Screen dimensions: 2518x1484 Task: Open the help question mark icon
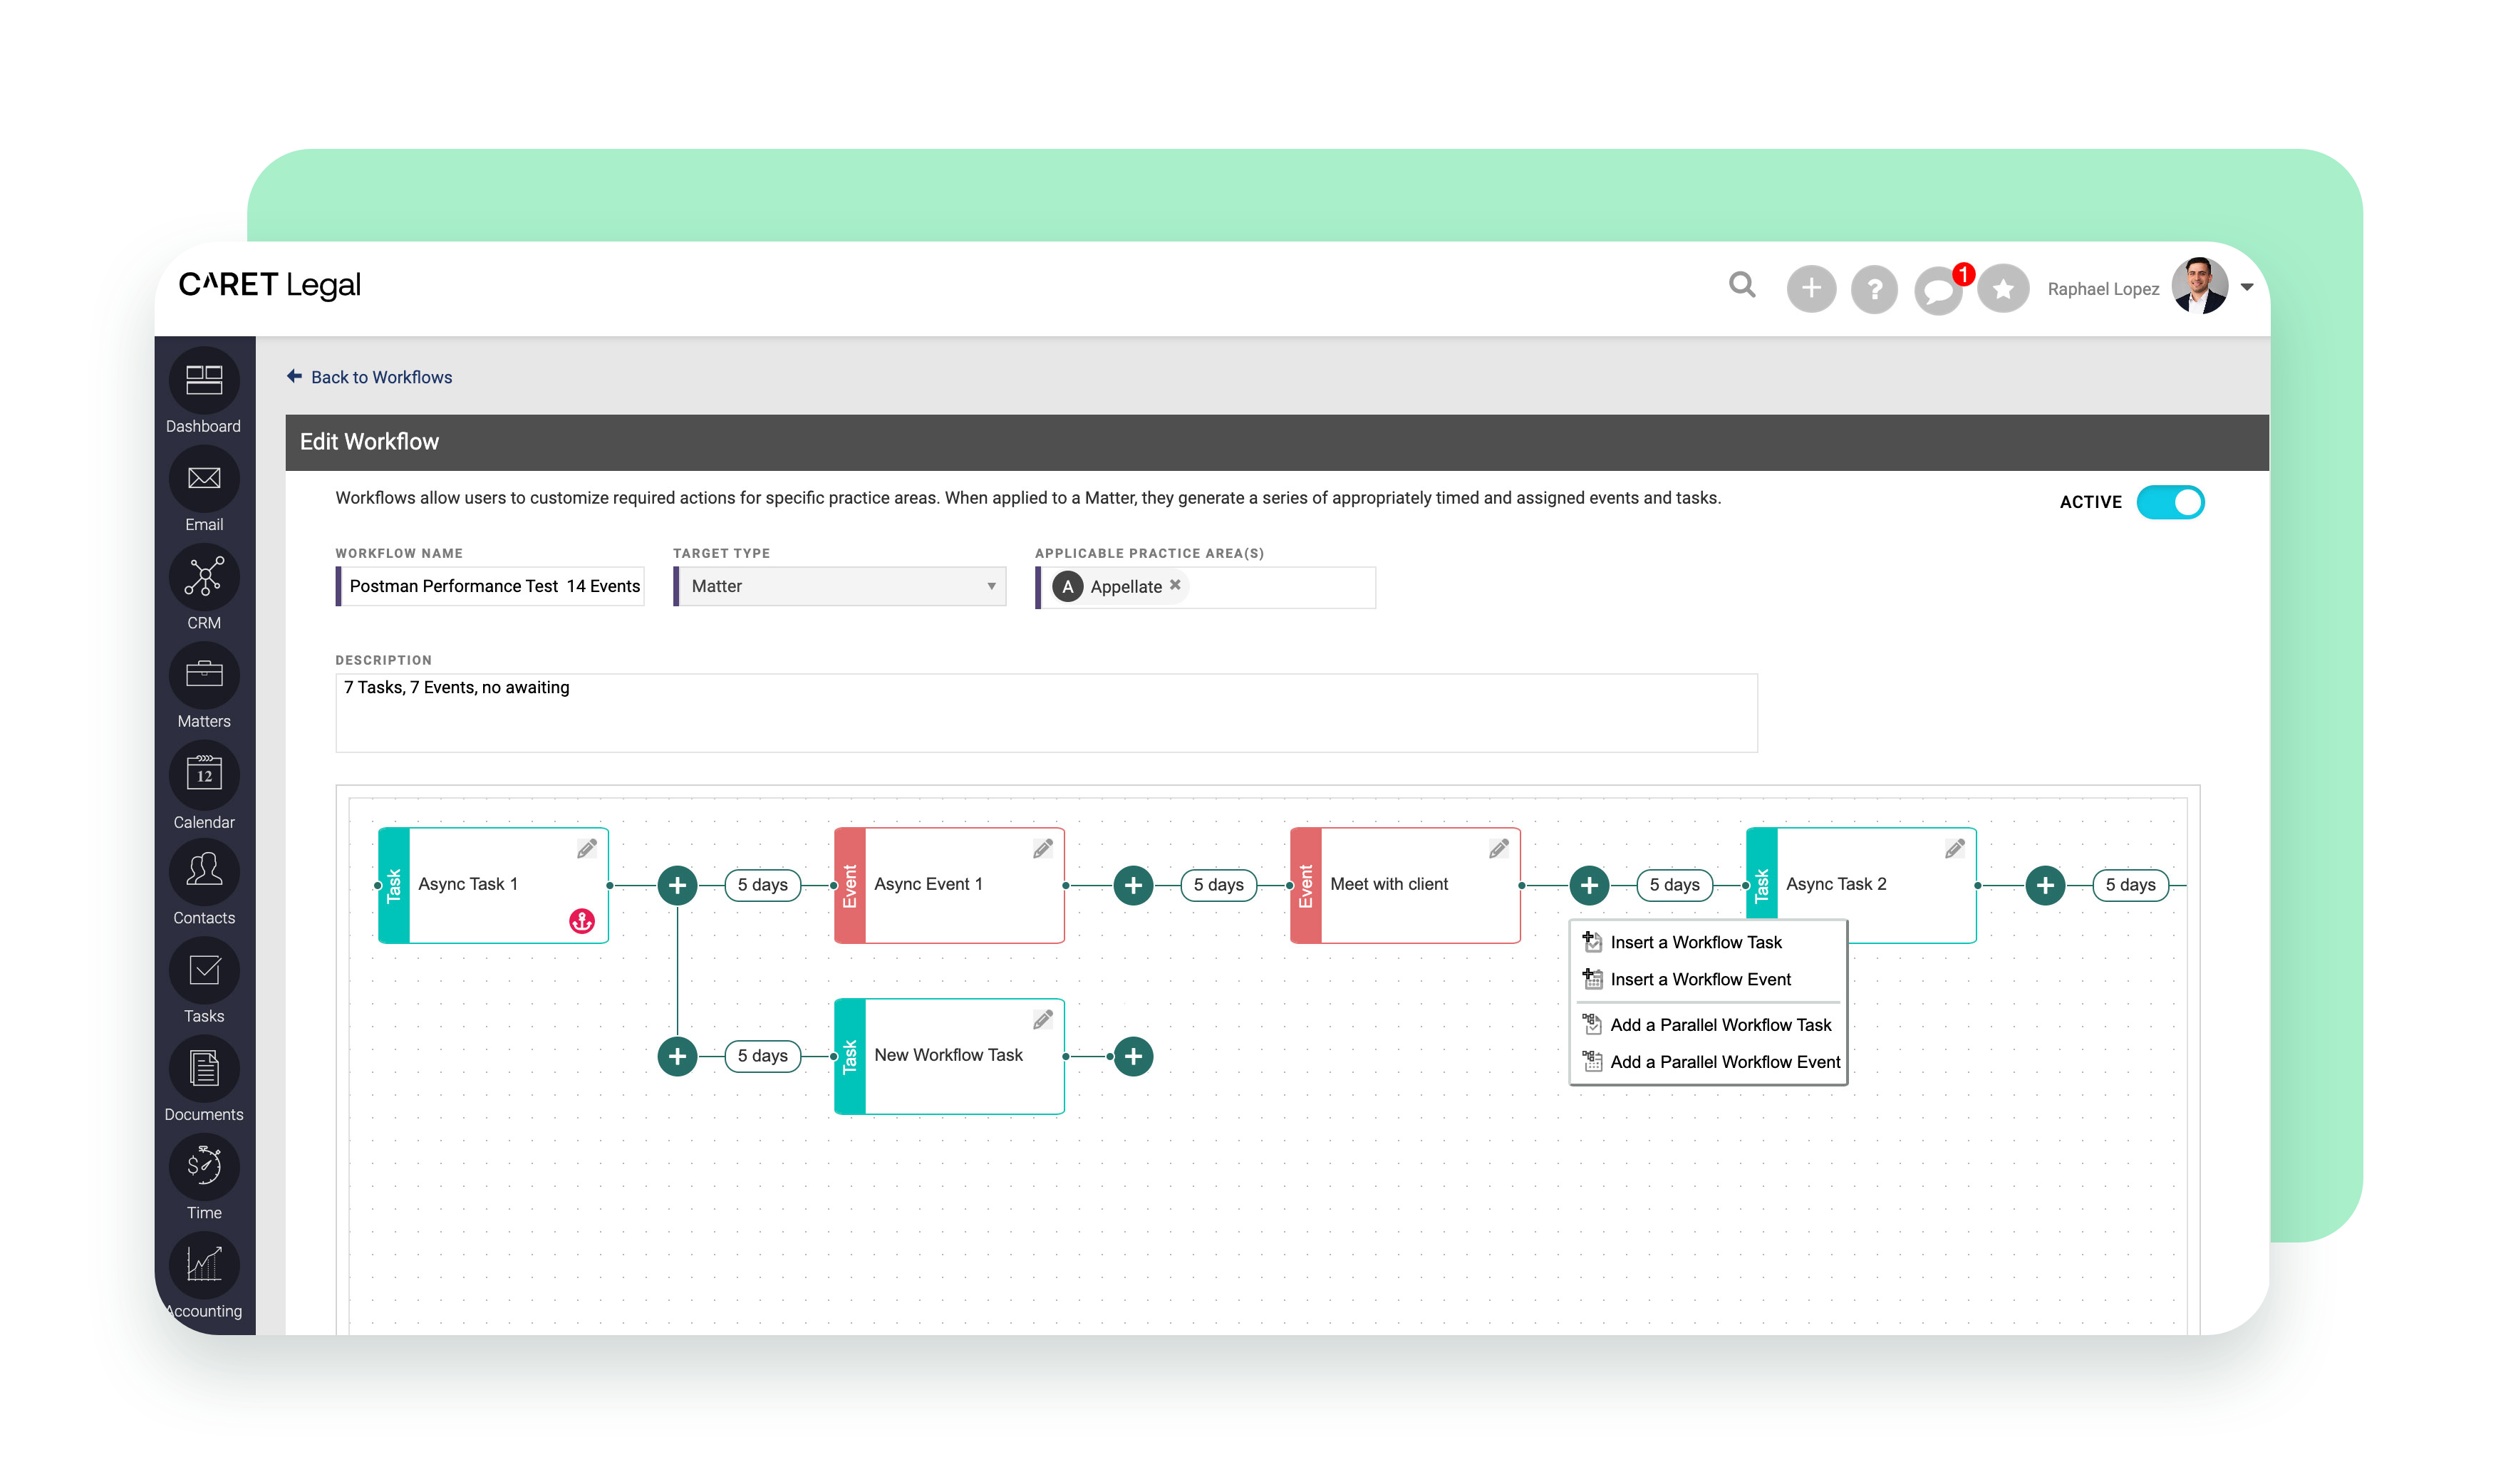[1874, 289]
